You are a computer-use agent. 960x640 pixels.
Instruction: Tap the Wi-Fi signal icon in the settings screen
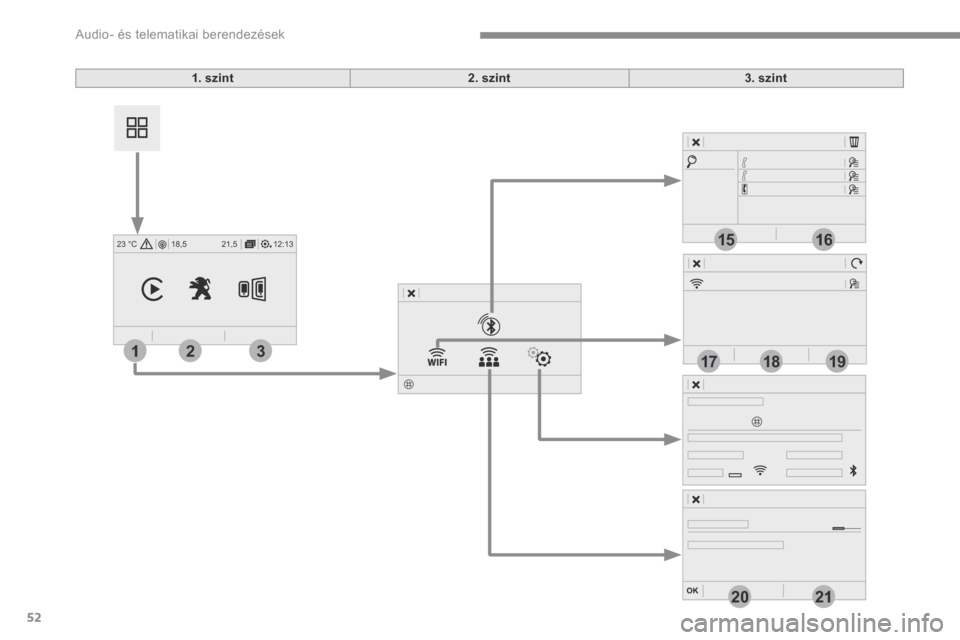pos(760,470)
